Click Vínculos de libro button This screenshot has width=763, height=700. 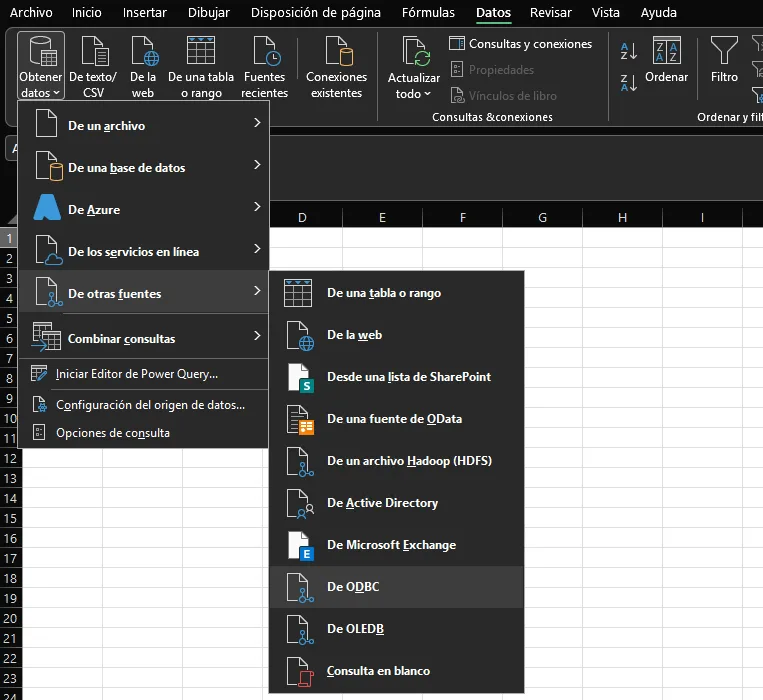[504, 95]
